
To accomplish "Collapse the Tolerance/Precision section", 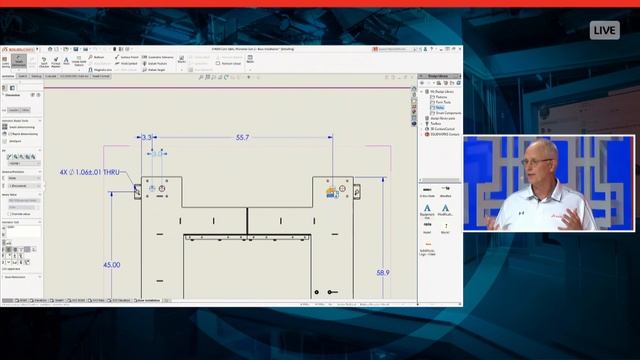I will [x=40, y=172].
